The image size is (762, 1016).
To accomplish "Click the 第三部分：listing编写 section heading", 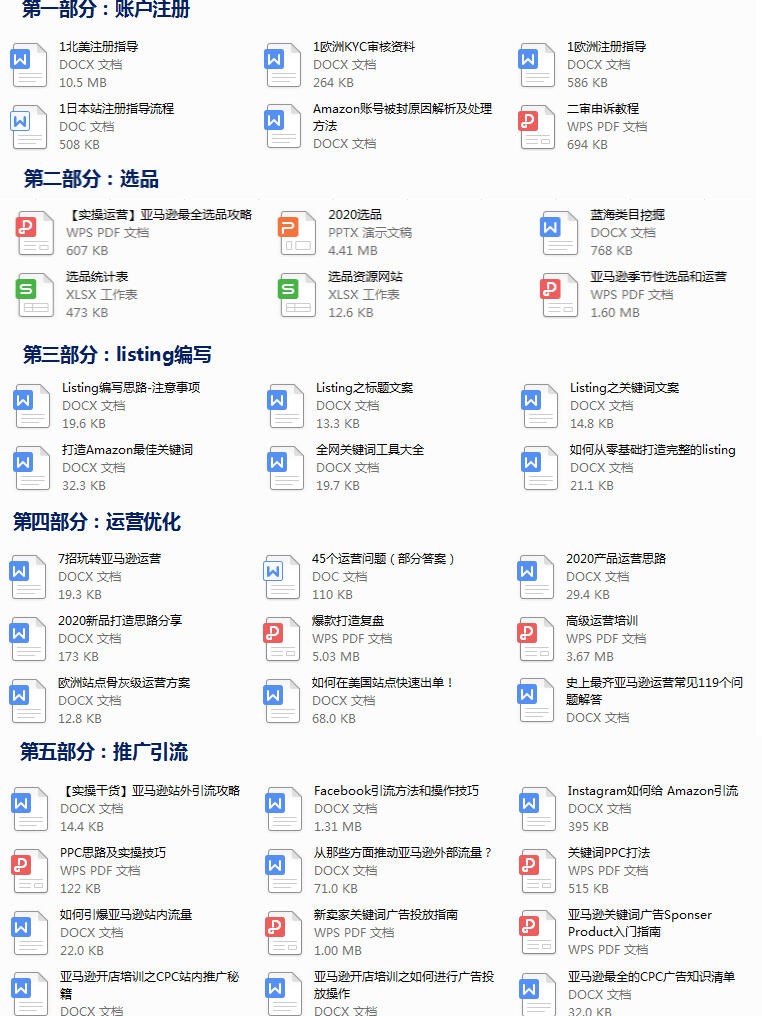I will click(117, 354).
